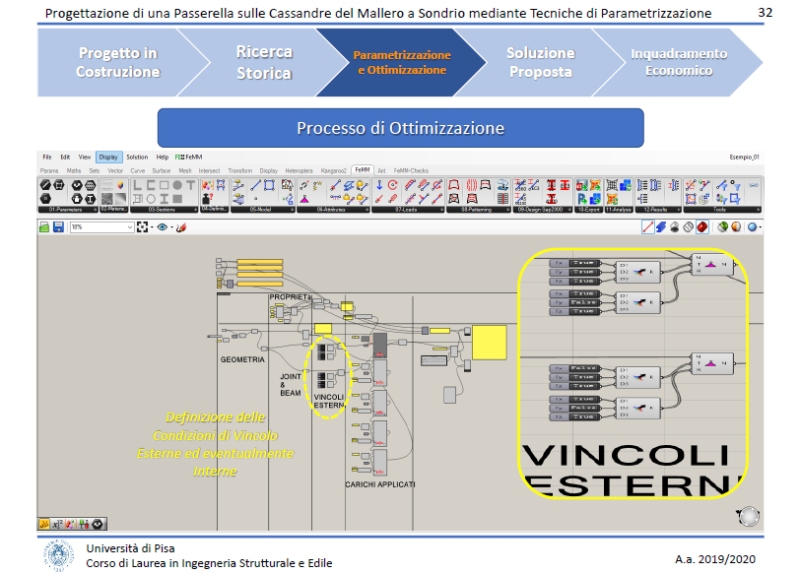Open the zoom percentage dropdown
The image size is (800, 574).
click(x=128, y=228)
